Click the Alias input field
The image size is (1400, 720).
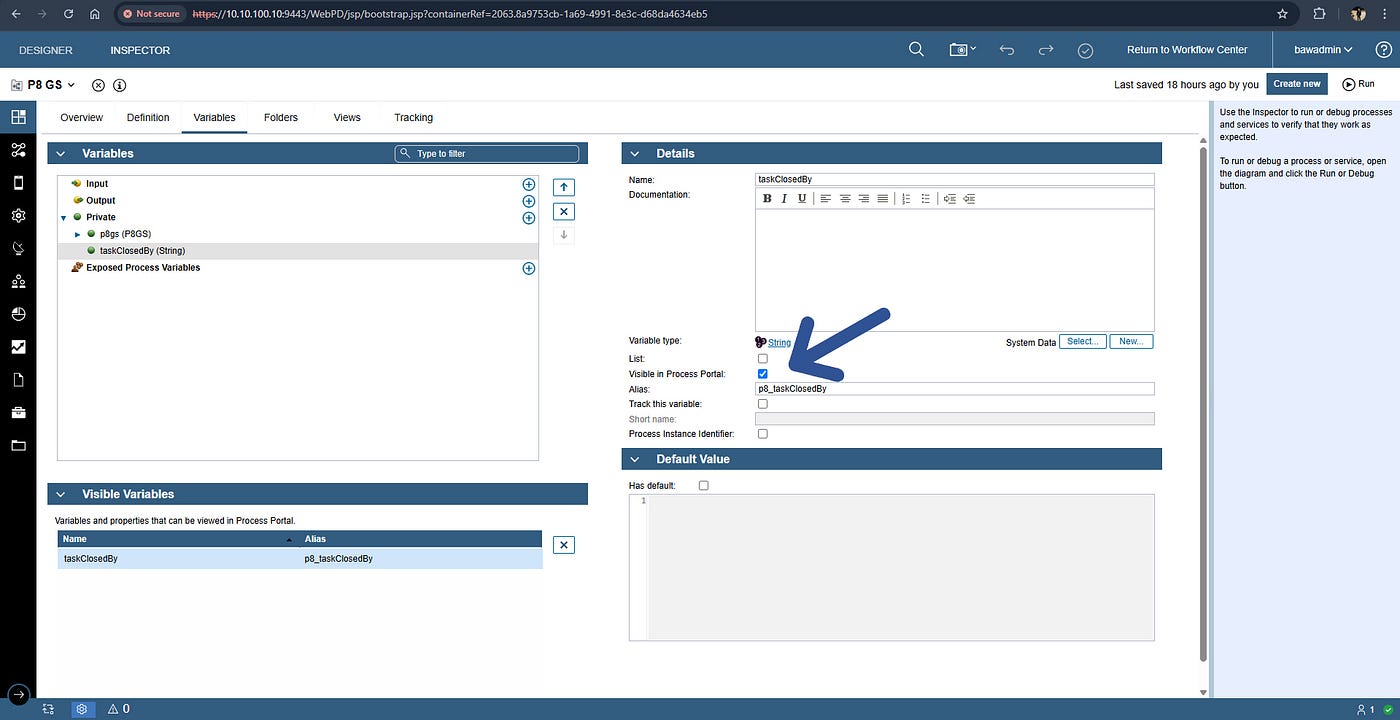[x=955, y=389]
